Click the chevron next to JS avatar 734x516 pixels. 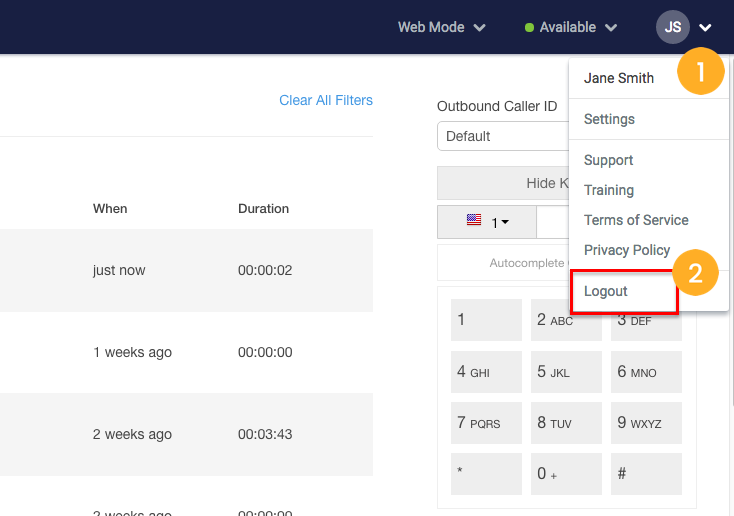click(705, 28)
